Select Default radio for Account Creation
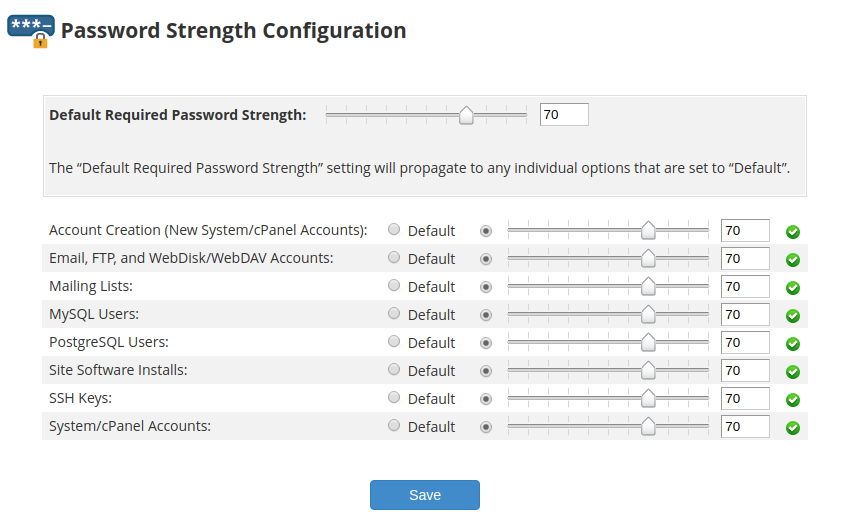The image size is (845, 522). coord(394,230)
